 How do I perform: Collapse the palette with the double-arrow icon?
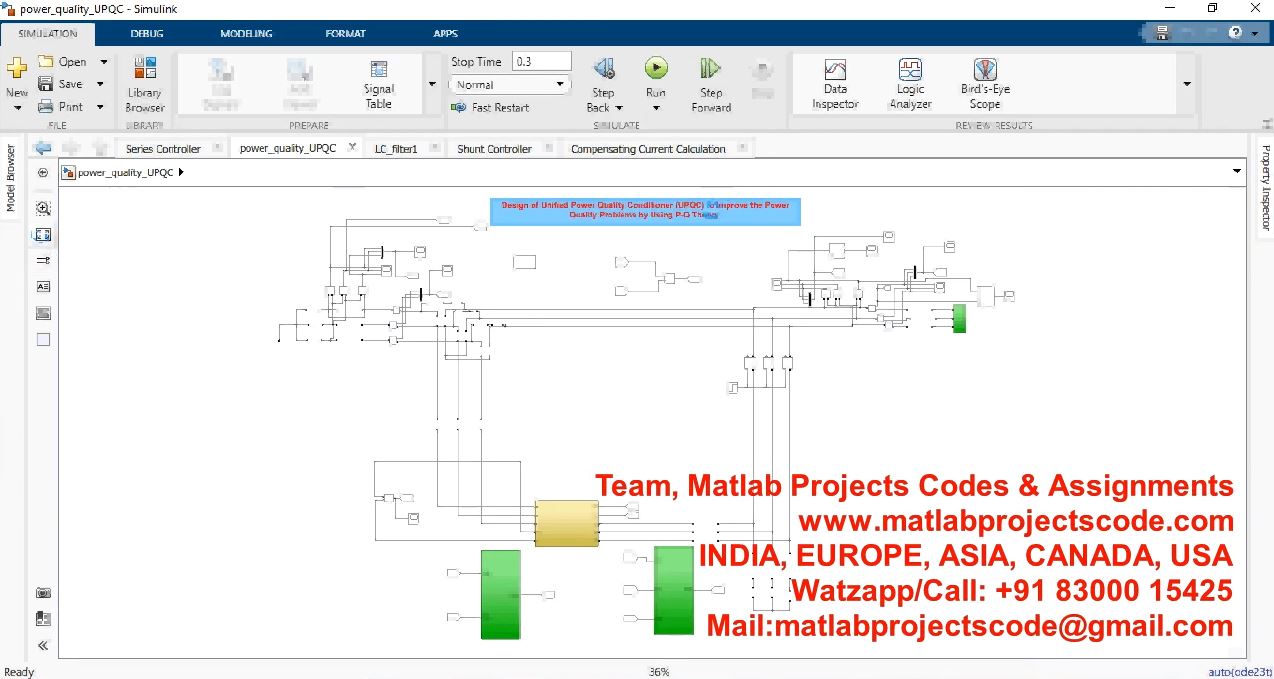43,645
